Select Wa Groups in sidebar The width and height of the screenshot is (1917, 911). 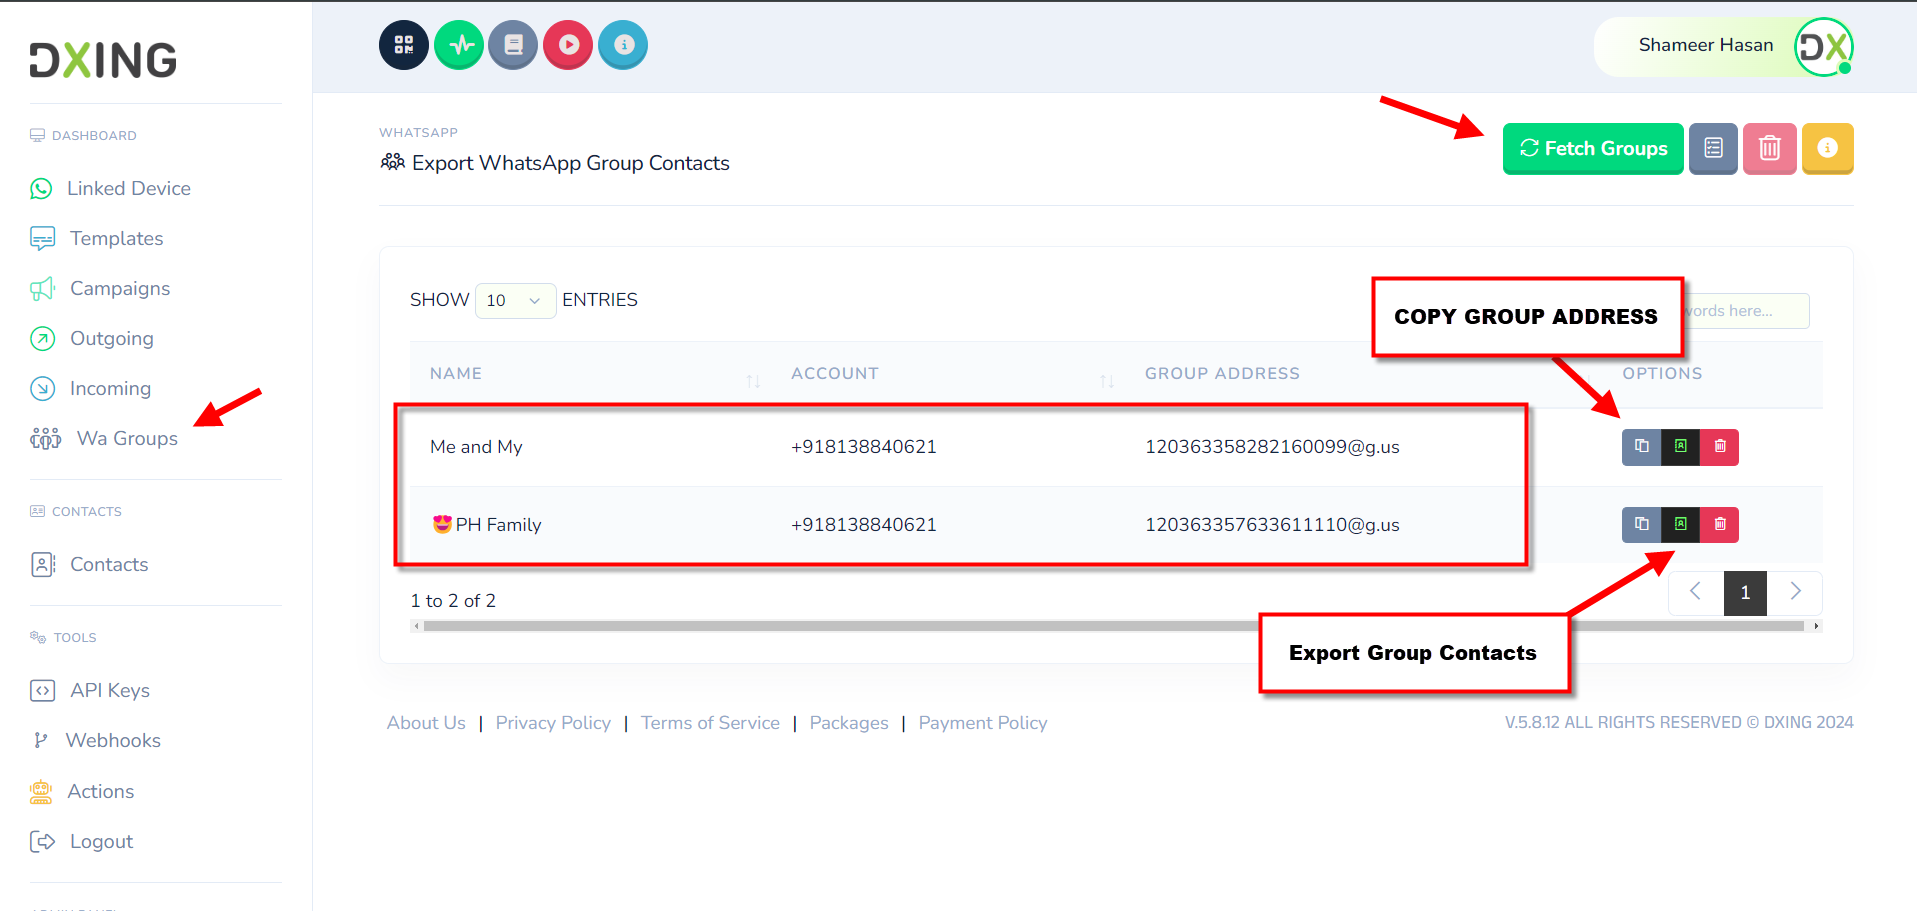tap(104, 438)
